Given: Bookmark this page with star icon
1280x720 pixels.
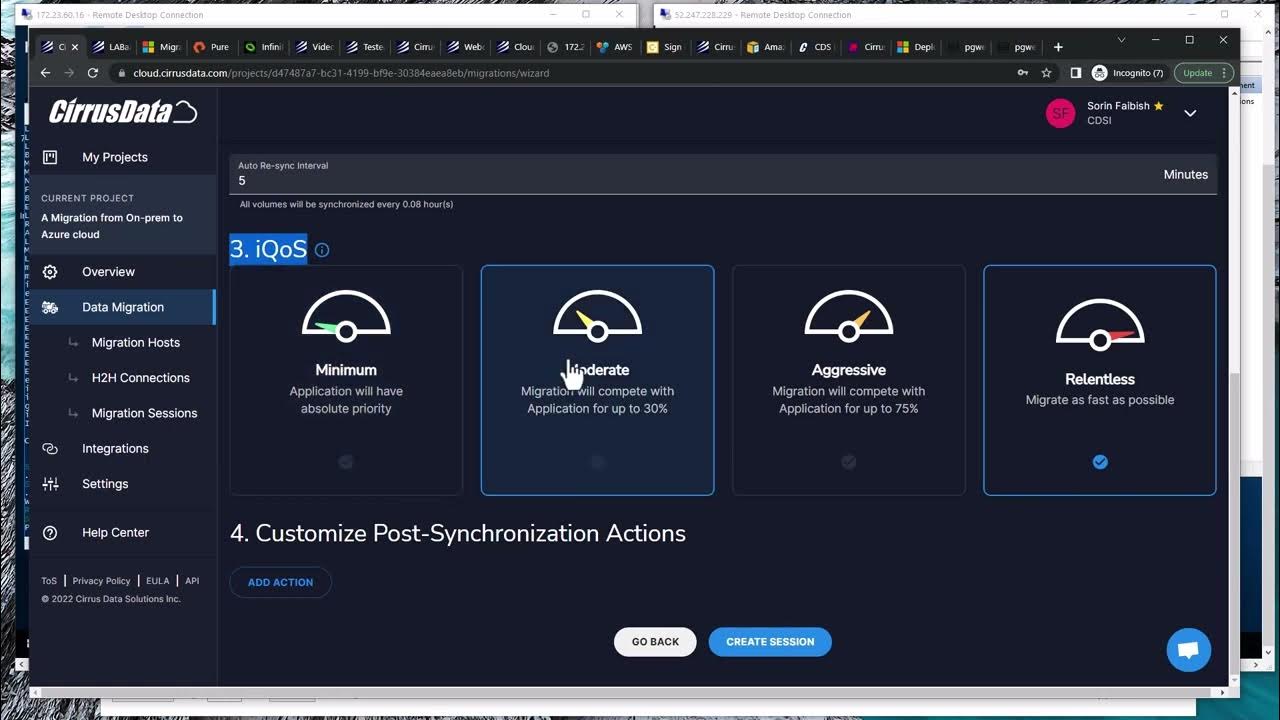Looking at the screenshot, I should point(1046,73).
